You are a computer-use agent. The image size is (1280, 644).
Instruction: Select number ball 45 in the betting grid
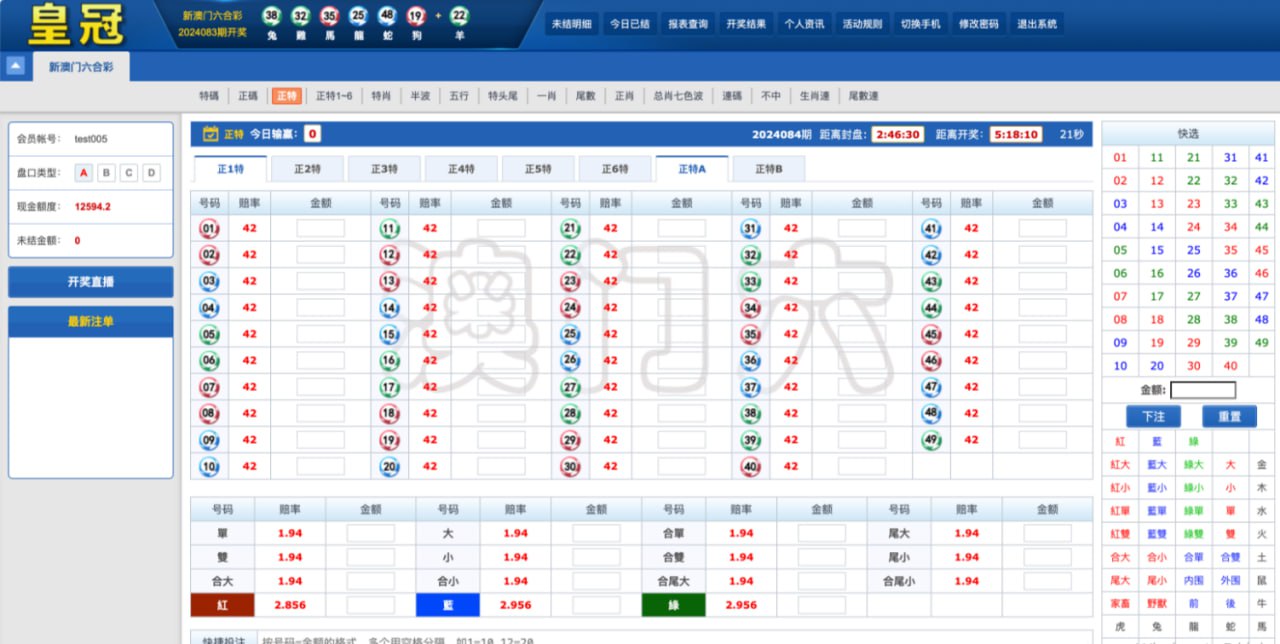tap(932, 333)
